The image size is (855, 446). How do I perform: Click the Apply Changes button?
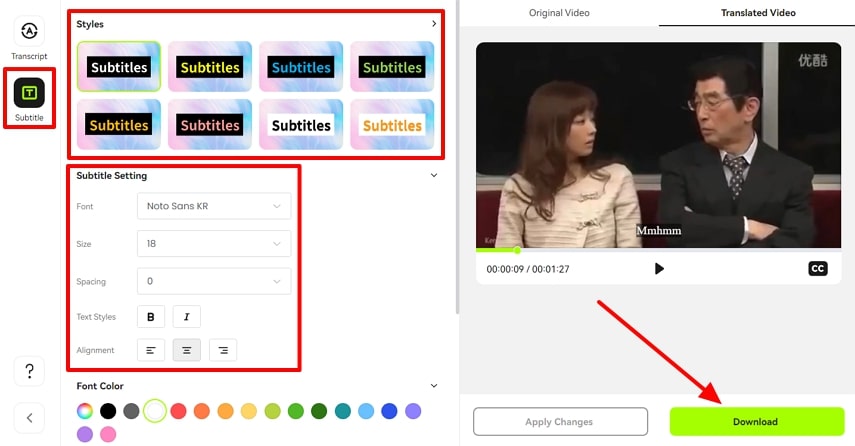[x=559, y=421]
